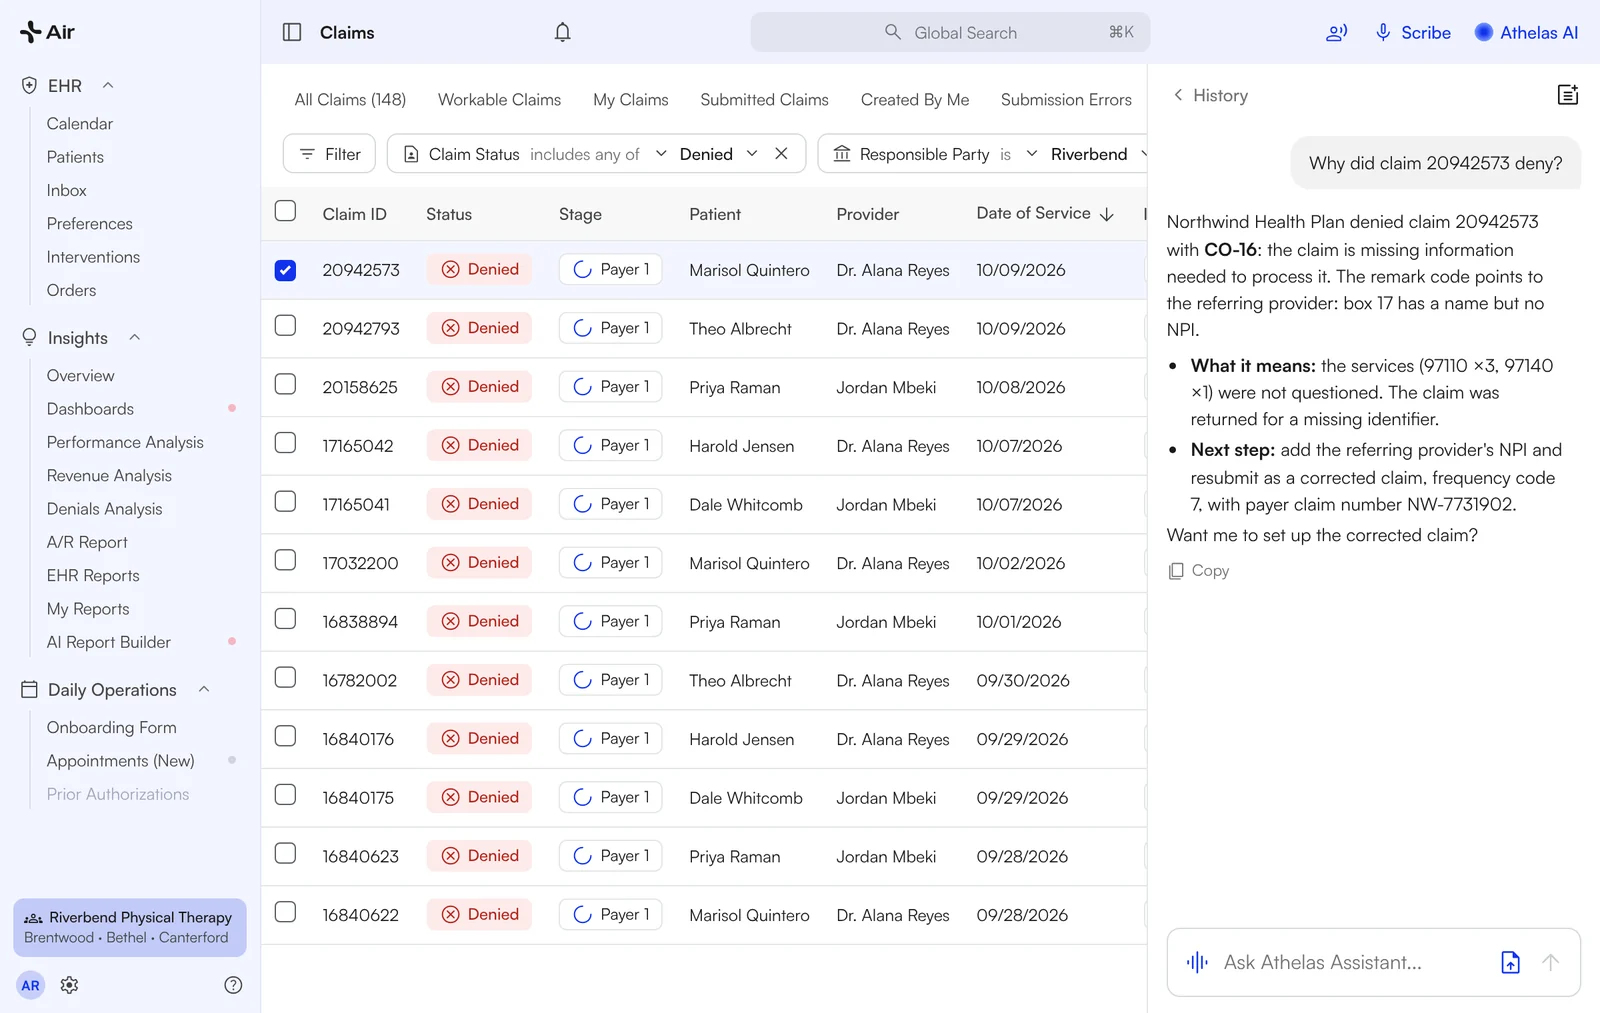Viewport: 1600px width, 1013px height.
Task: Open the My Claims tab
Action: pos(631,100)
